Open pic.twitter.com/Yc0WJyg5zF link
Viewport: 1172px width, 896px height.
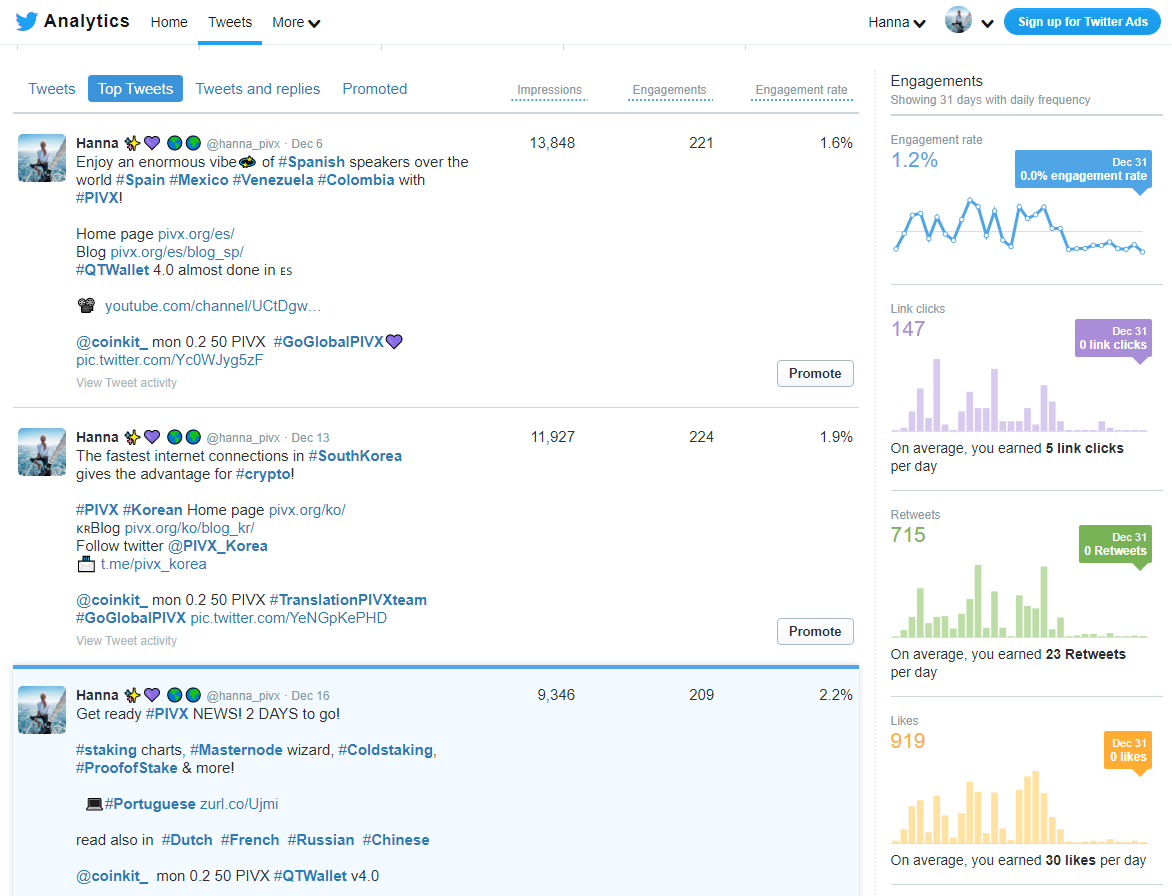[170, 360]
